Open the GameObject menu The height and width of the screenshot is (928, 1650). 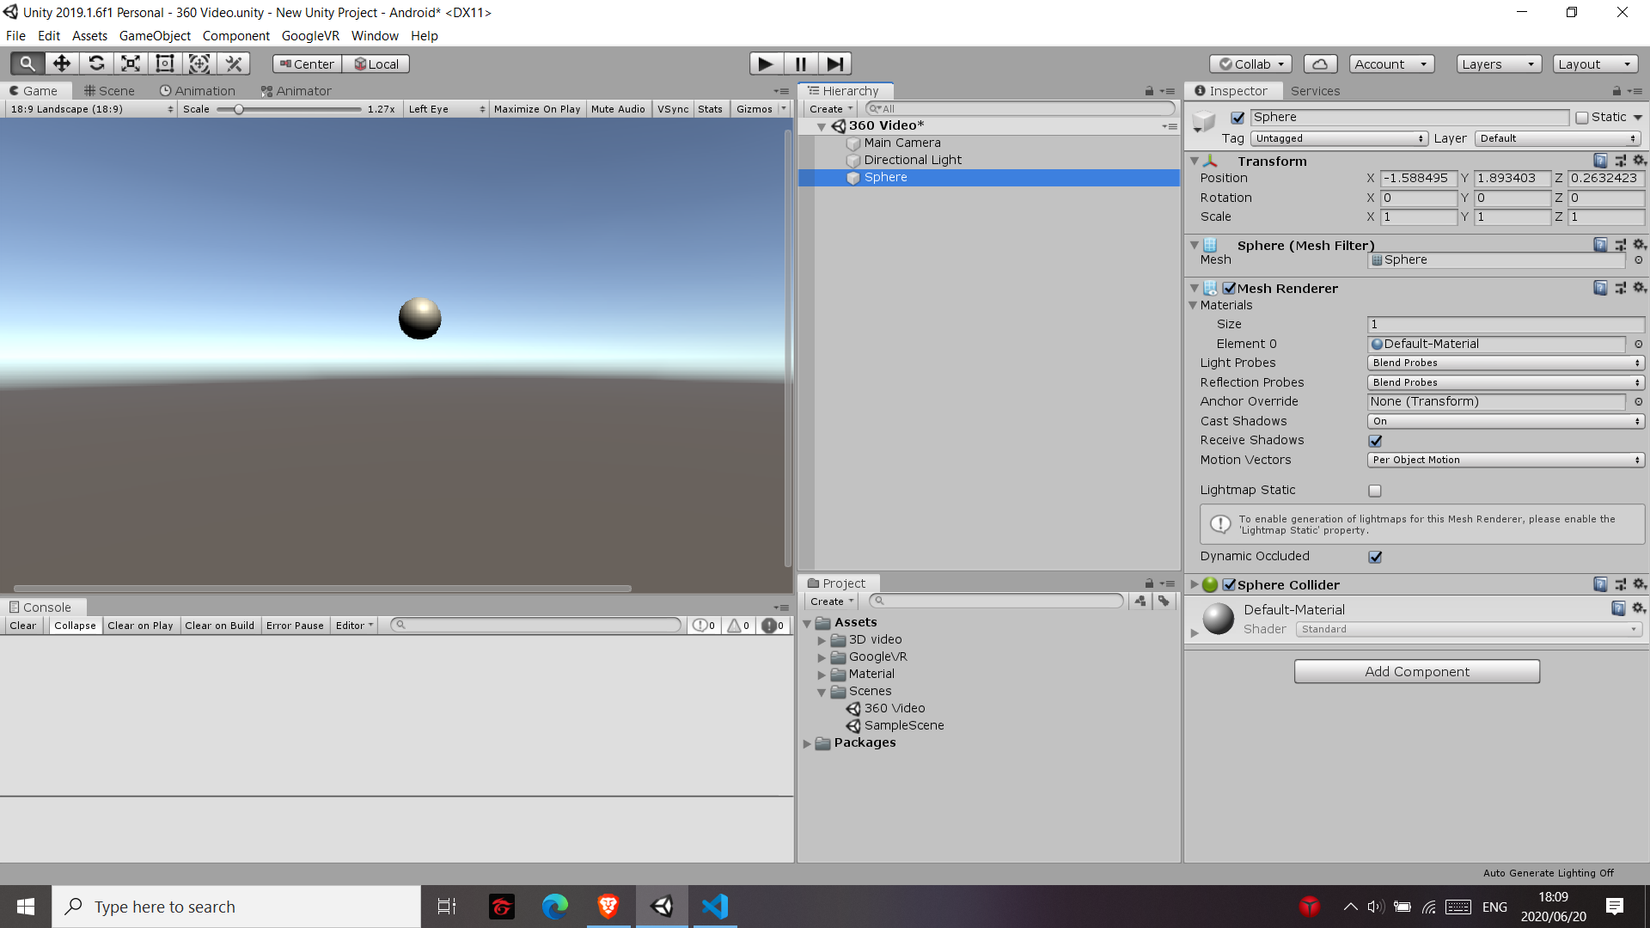click(x=154, y=36)
